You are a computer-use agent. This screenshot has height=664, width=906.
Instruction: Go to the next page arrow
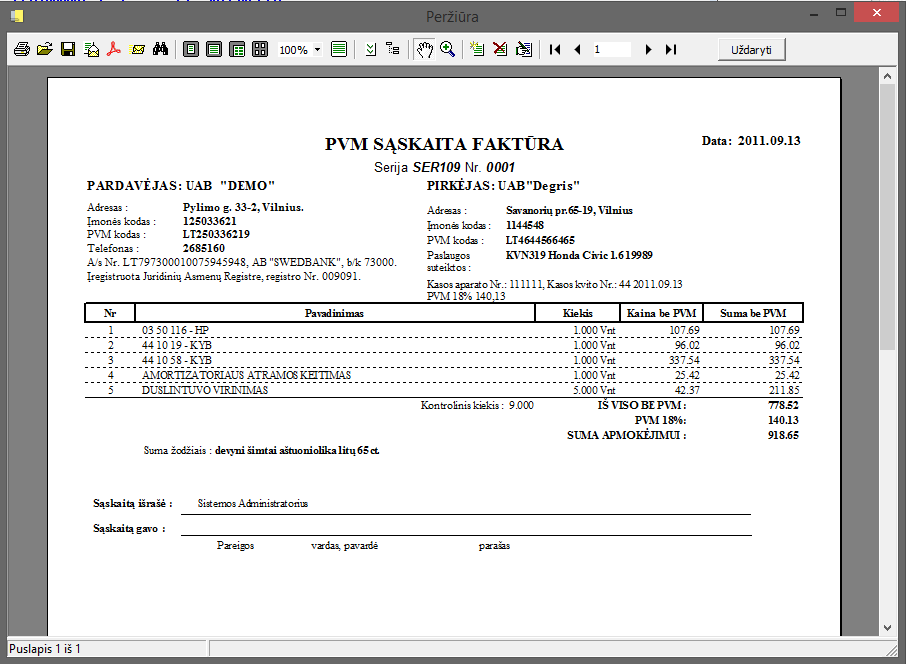pyautogui.click(x=649, y=49)
